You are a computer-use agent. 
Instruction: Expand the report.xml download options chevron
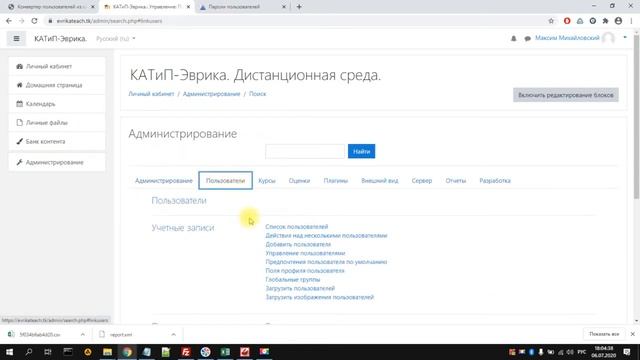click(x=173, y=334)
